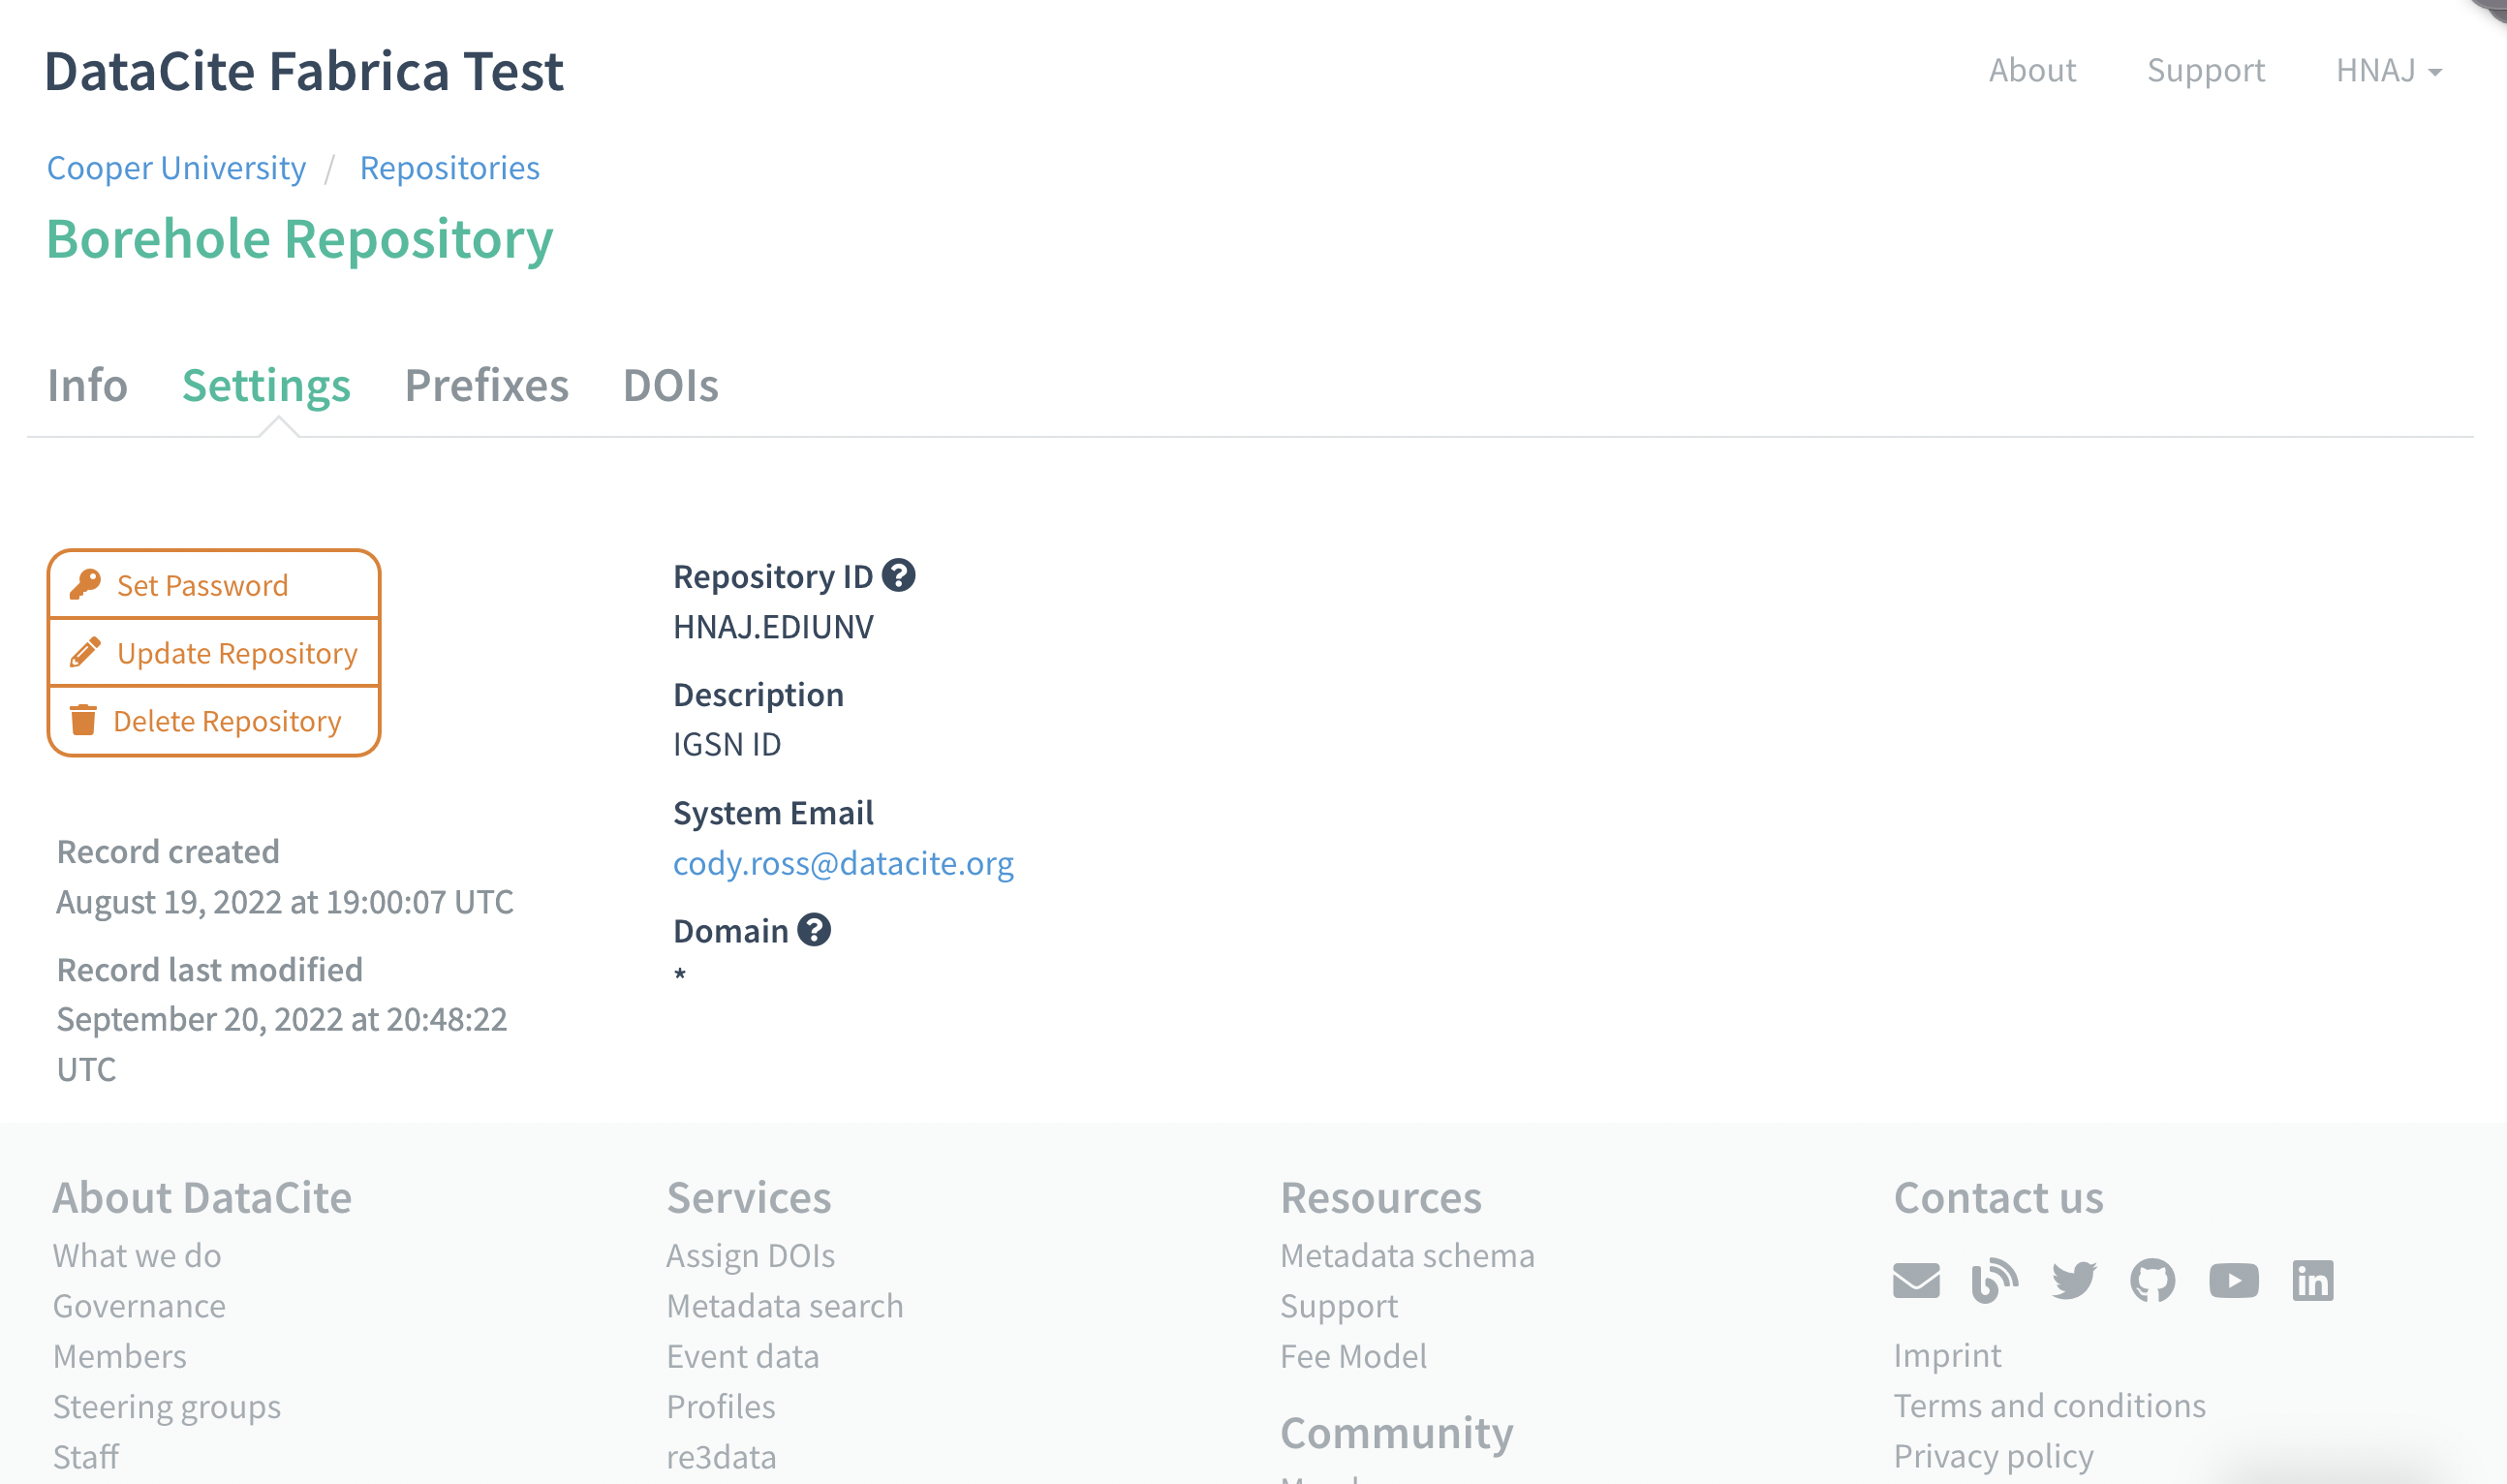Open the GitHub icon in Contact us
Screen dimensions: 2507x1484
pos(2152,1280)
